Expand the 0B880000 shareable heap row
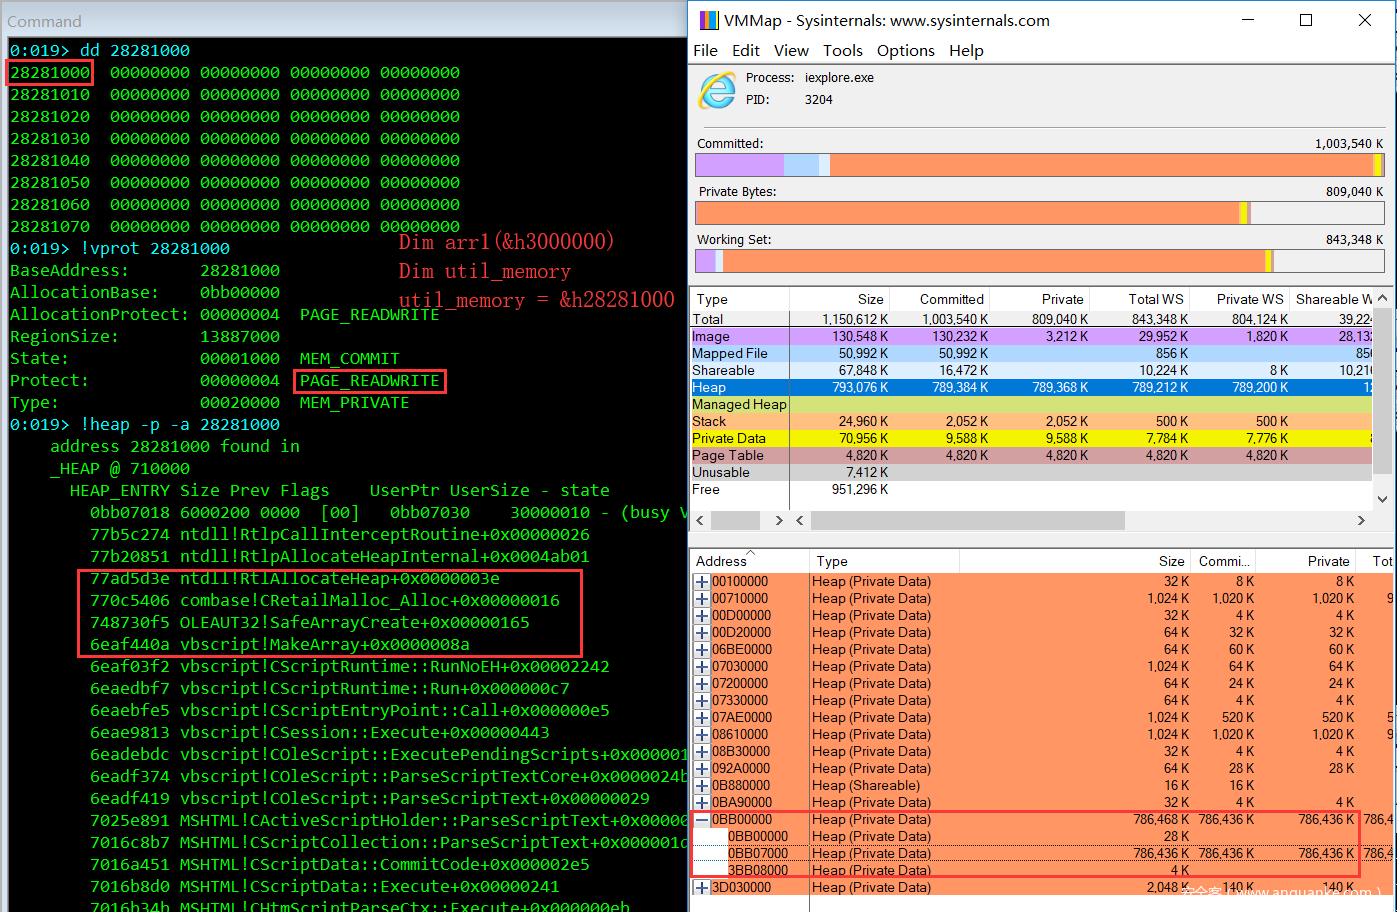This screenshot has height=912, width=1397. point(702,786)
